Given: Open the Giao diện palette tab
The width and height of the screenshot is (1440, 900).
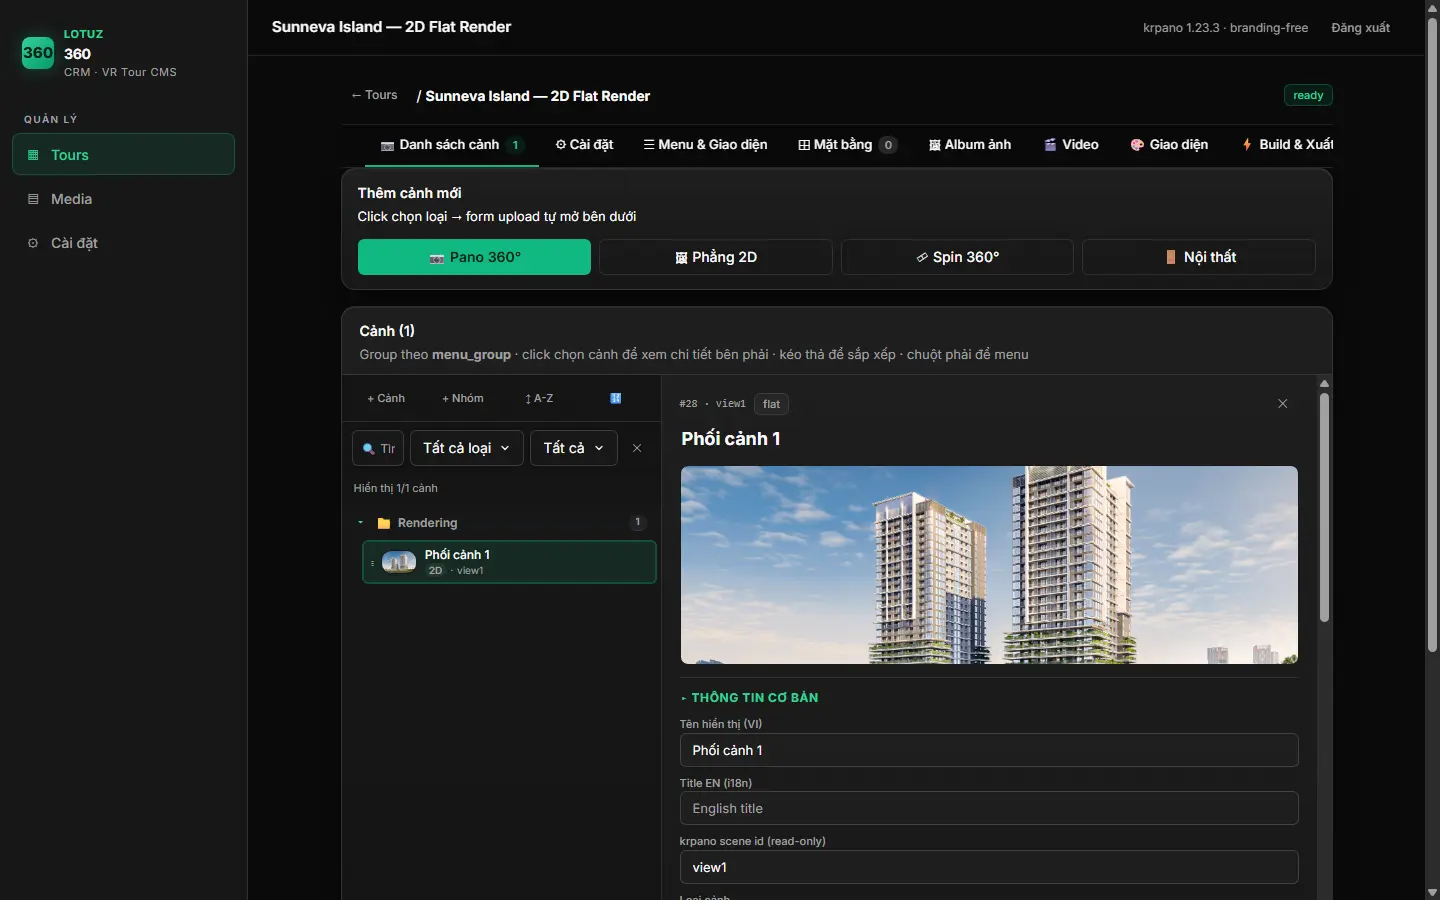Looking at the screenshot, I should click(x=1169, y=145).
